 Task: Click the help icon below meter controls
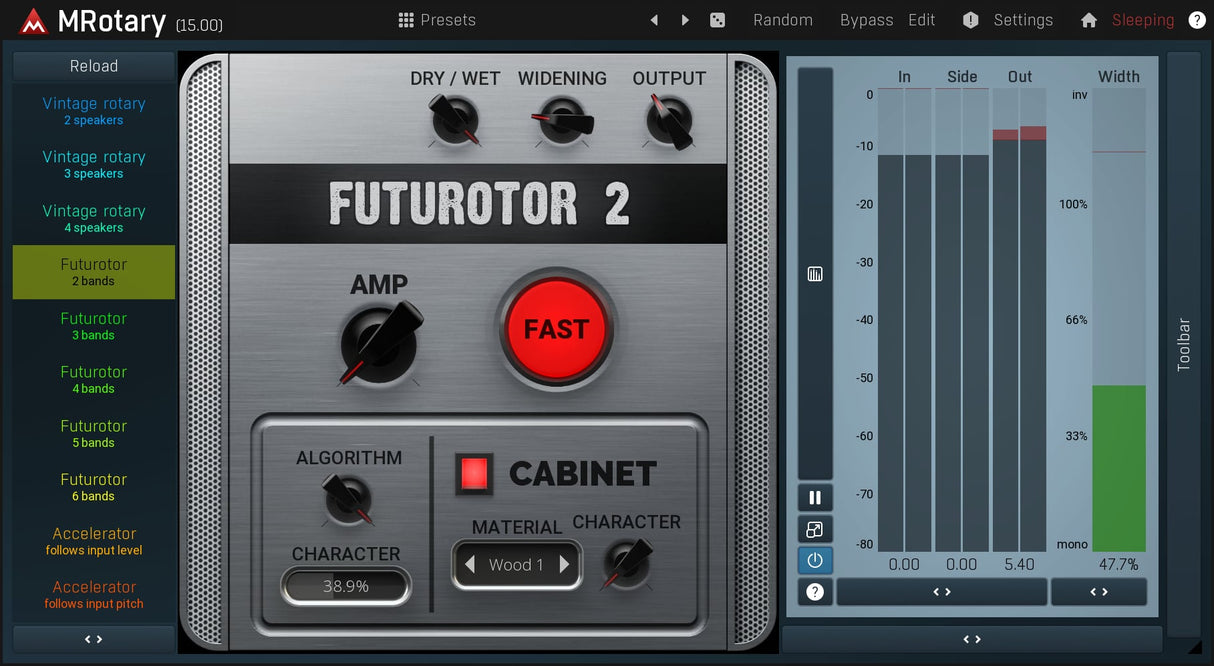[815, 592]
